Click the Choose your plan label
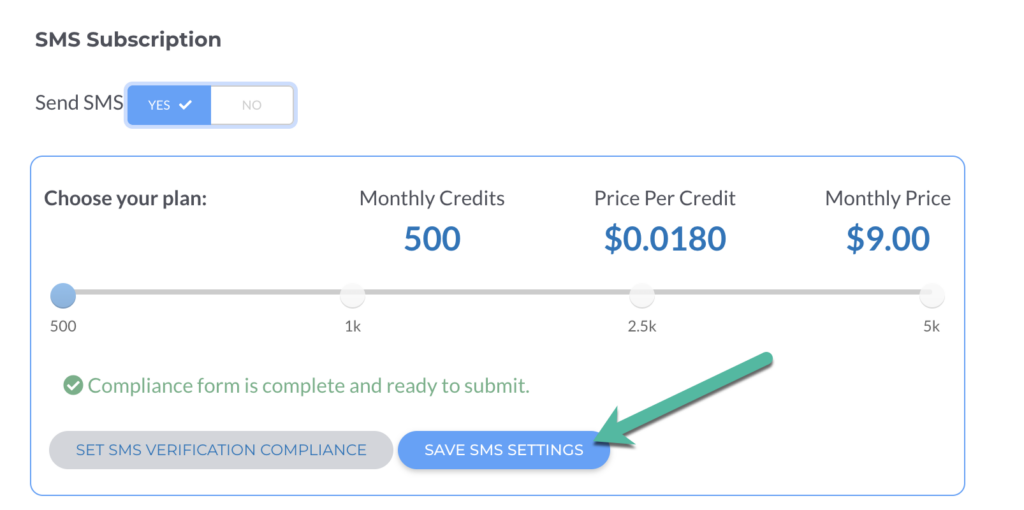The height and width of the screenshot is (510, 1024). [x=125, y=198]
